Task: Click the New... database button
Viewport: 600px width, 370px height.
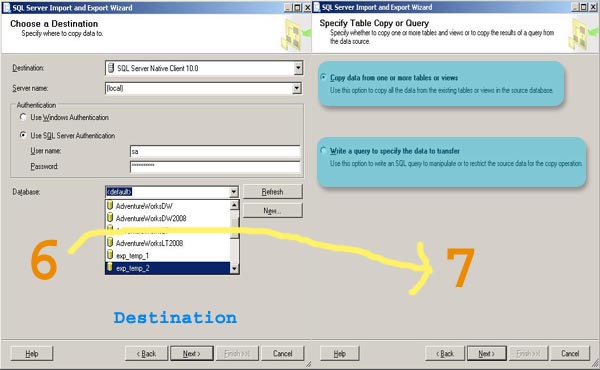Action: click(272, 210)
